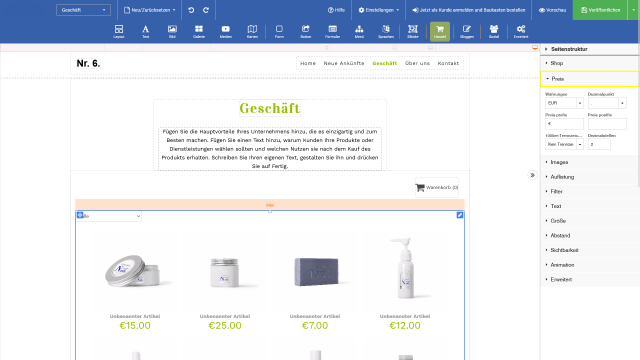
Task: Expand the Seitenstruktur panel
Action: pos(589,49)
